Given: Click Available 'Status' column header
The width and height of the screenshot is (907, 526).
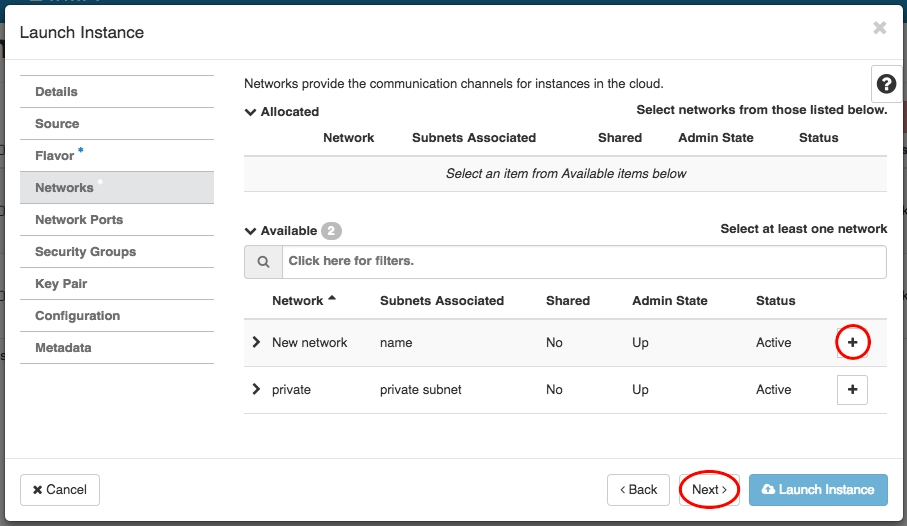Looking at the screenshot, I should click(776, 300).
